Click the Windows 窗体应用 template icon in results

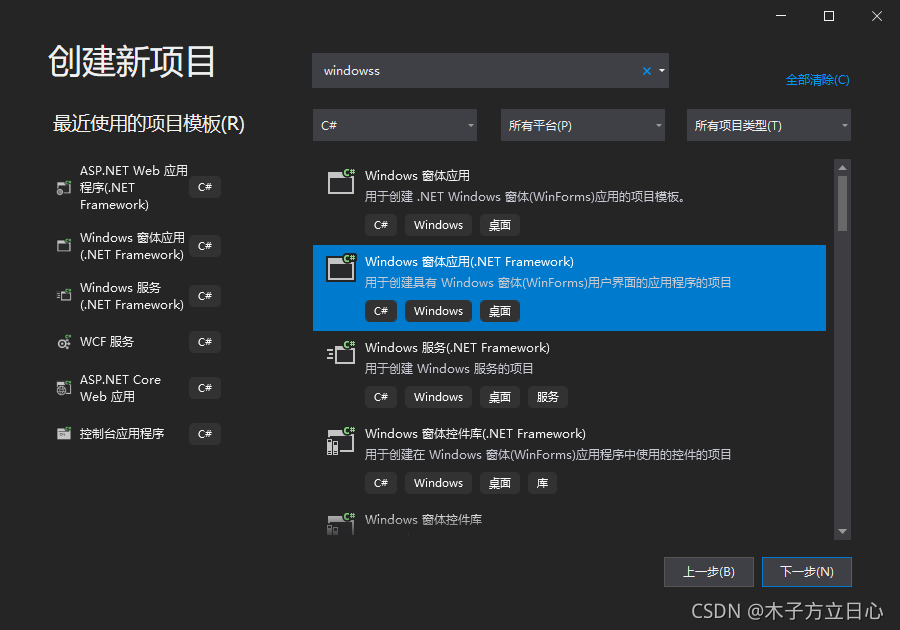(341, 181)
